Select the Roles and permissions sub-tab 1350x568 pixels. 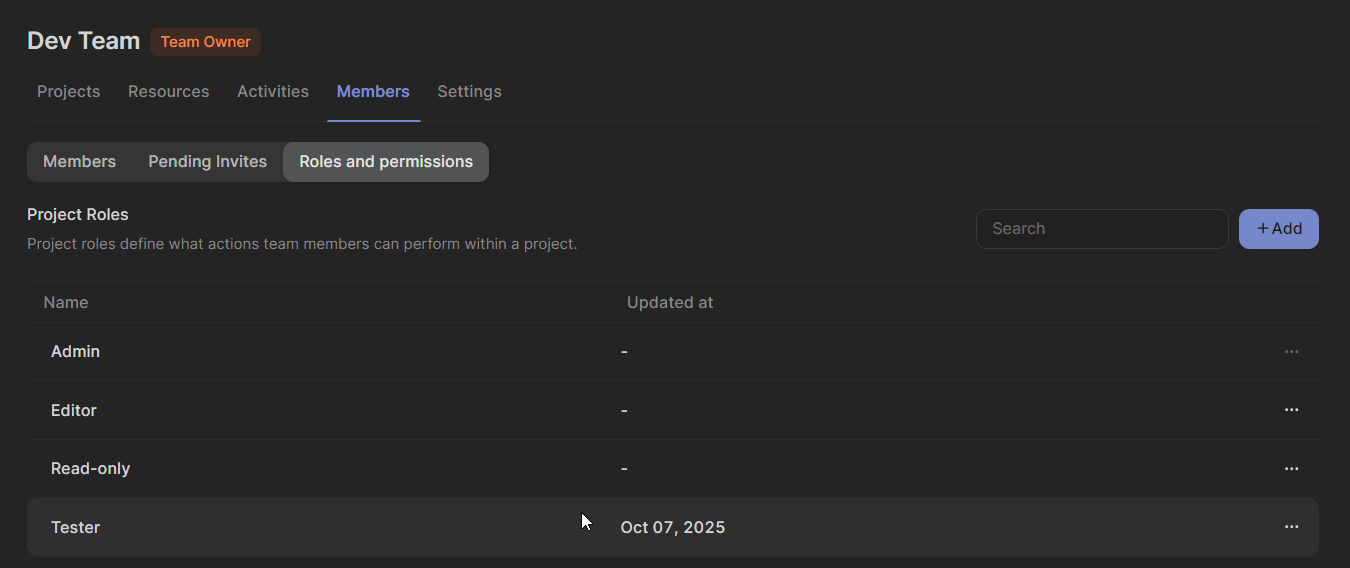pyautogui.click(x=386, y=162)
